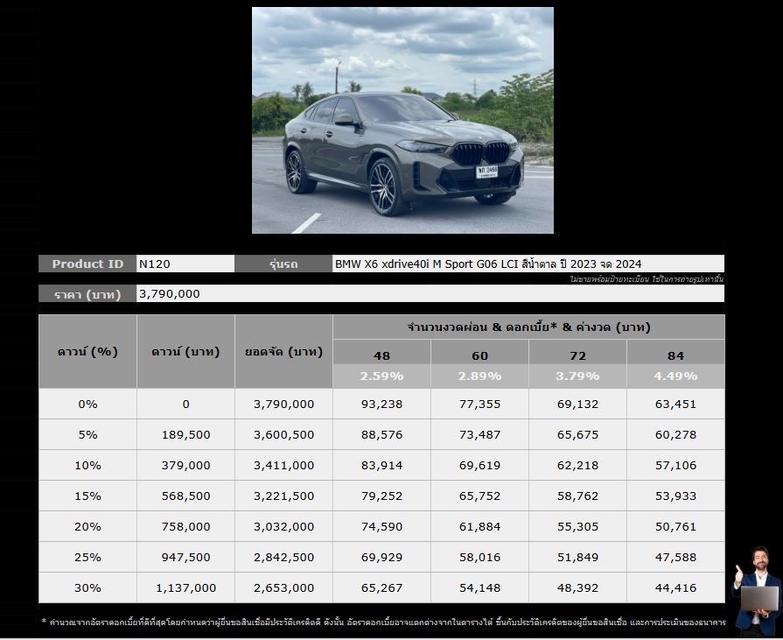Select the 48-month installment column header
Viewport: 783px width, 640px height.
click(382, 355)
